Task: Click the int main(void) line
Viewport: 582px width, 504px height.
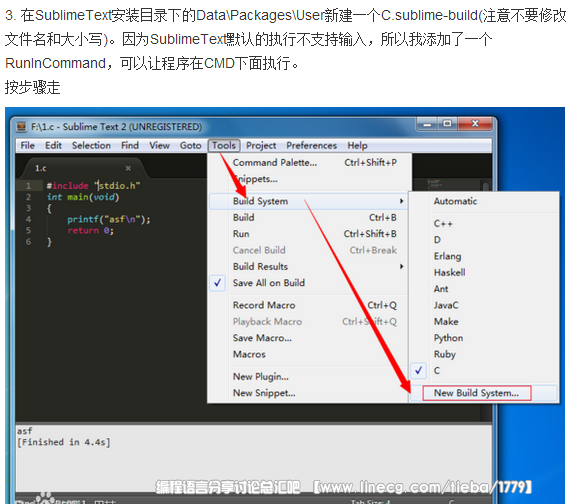Action: pos(83,197)
